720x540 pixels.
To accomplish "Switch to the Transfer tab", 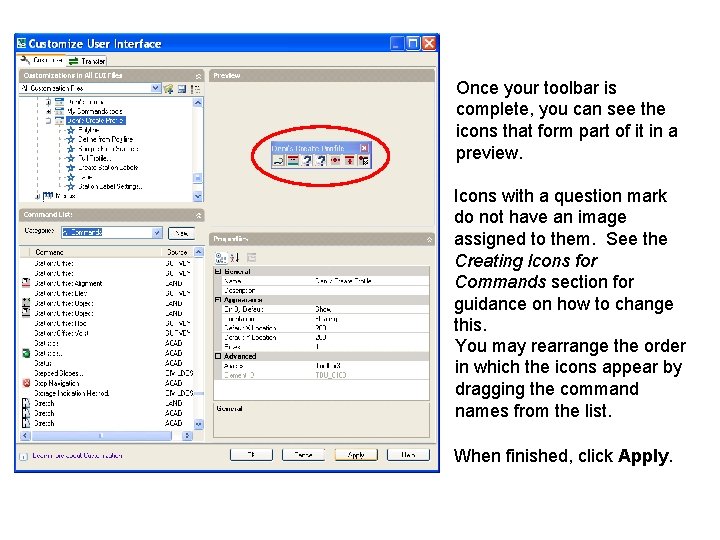I will (88, 61).
